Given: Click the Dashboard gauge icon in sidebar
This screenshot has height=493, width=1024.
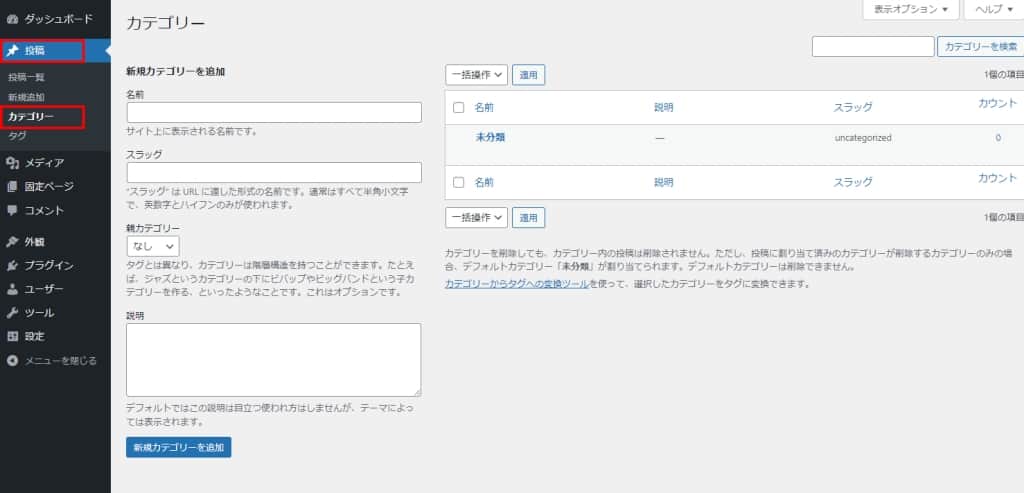Looking at the screenshot, I should pyautogui.click(x=12, y=19).
